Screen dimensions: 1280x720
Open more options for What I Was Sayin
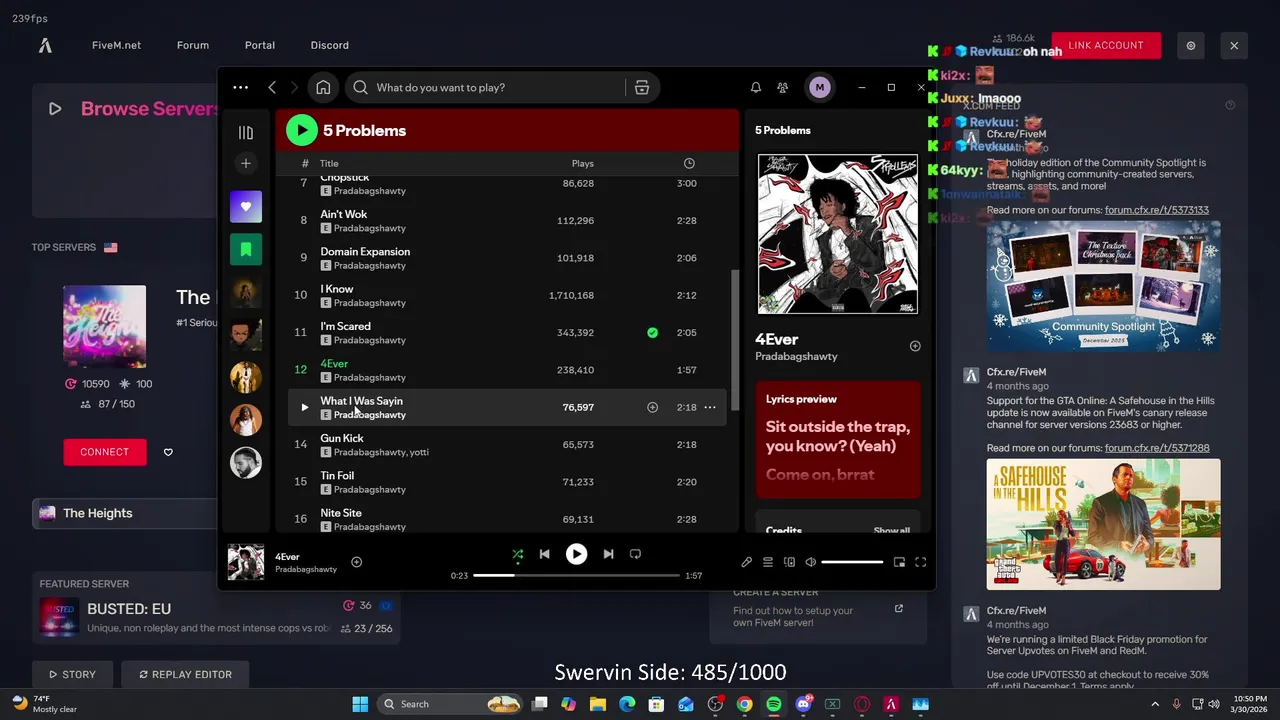[709, 407]
